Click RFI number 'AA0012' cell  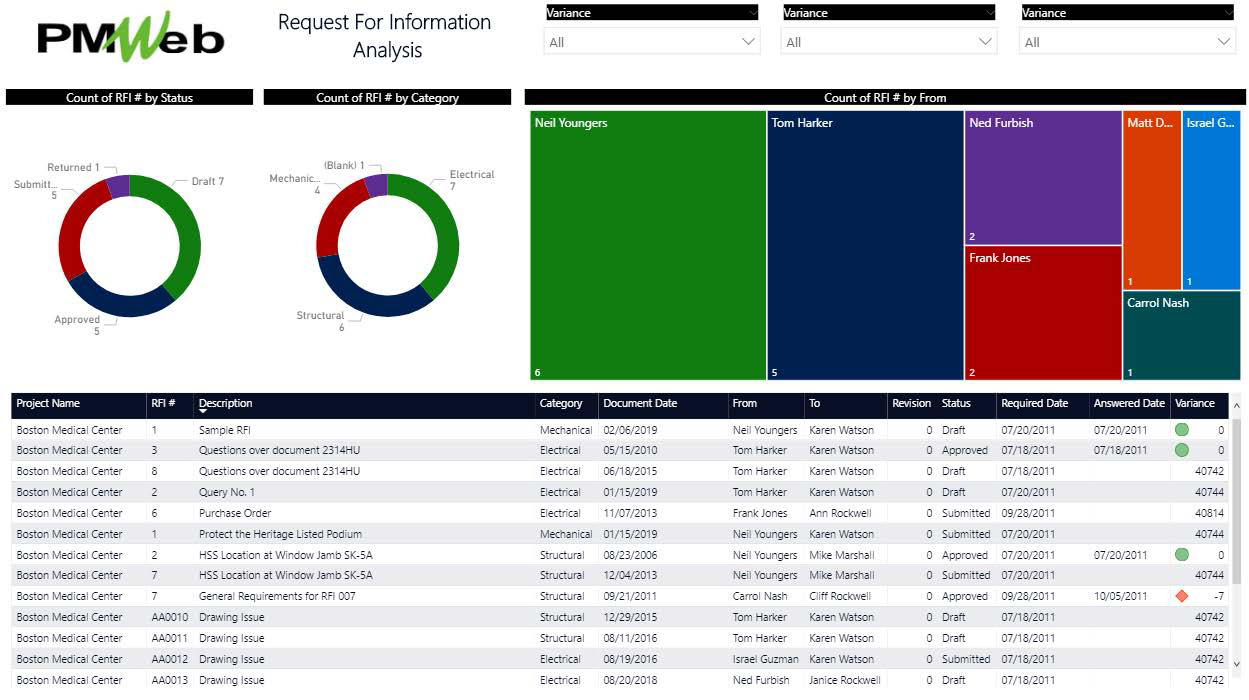(170, 659)
